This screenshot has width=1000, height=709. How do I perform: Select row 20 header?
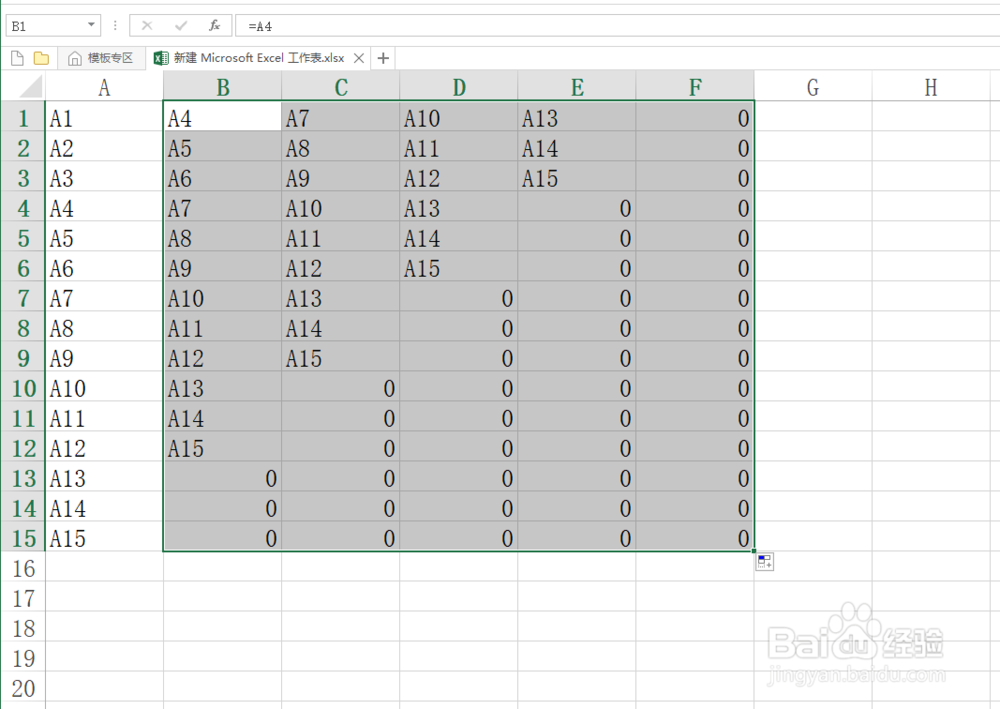(x=23, y=687)
